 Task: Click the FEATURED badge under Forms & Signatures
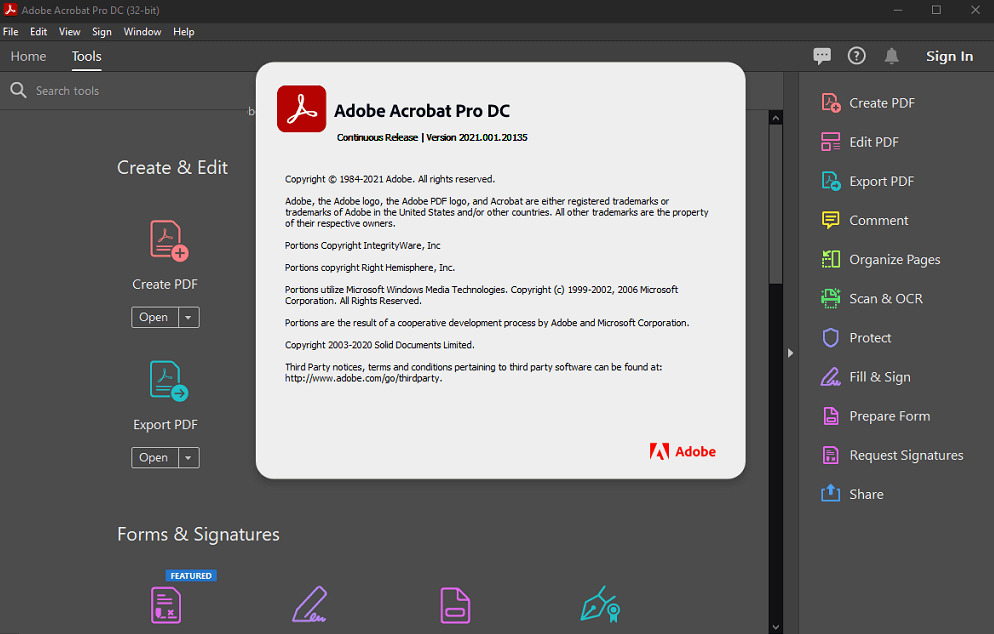coord(191,576)
